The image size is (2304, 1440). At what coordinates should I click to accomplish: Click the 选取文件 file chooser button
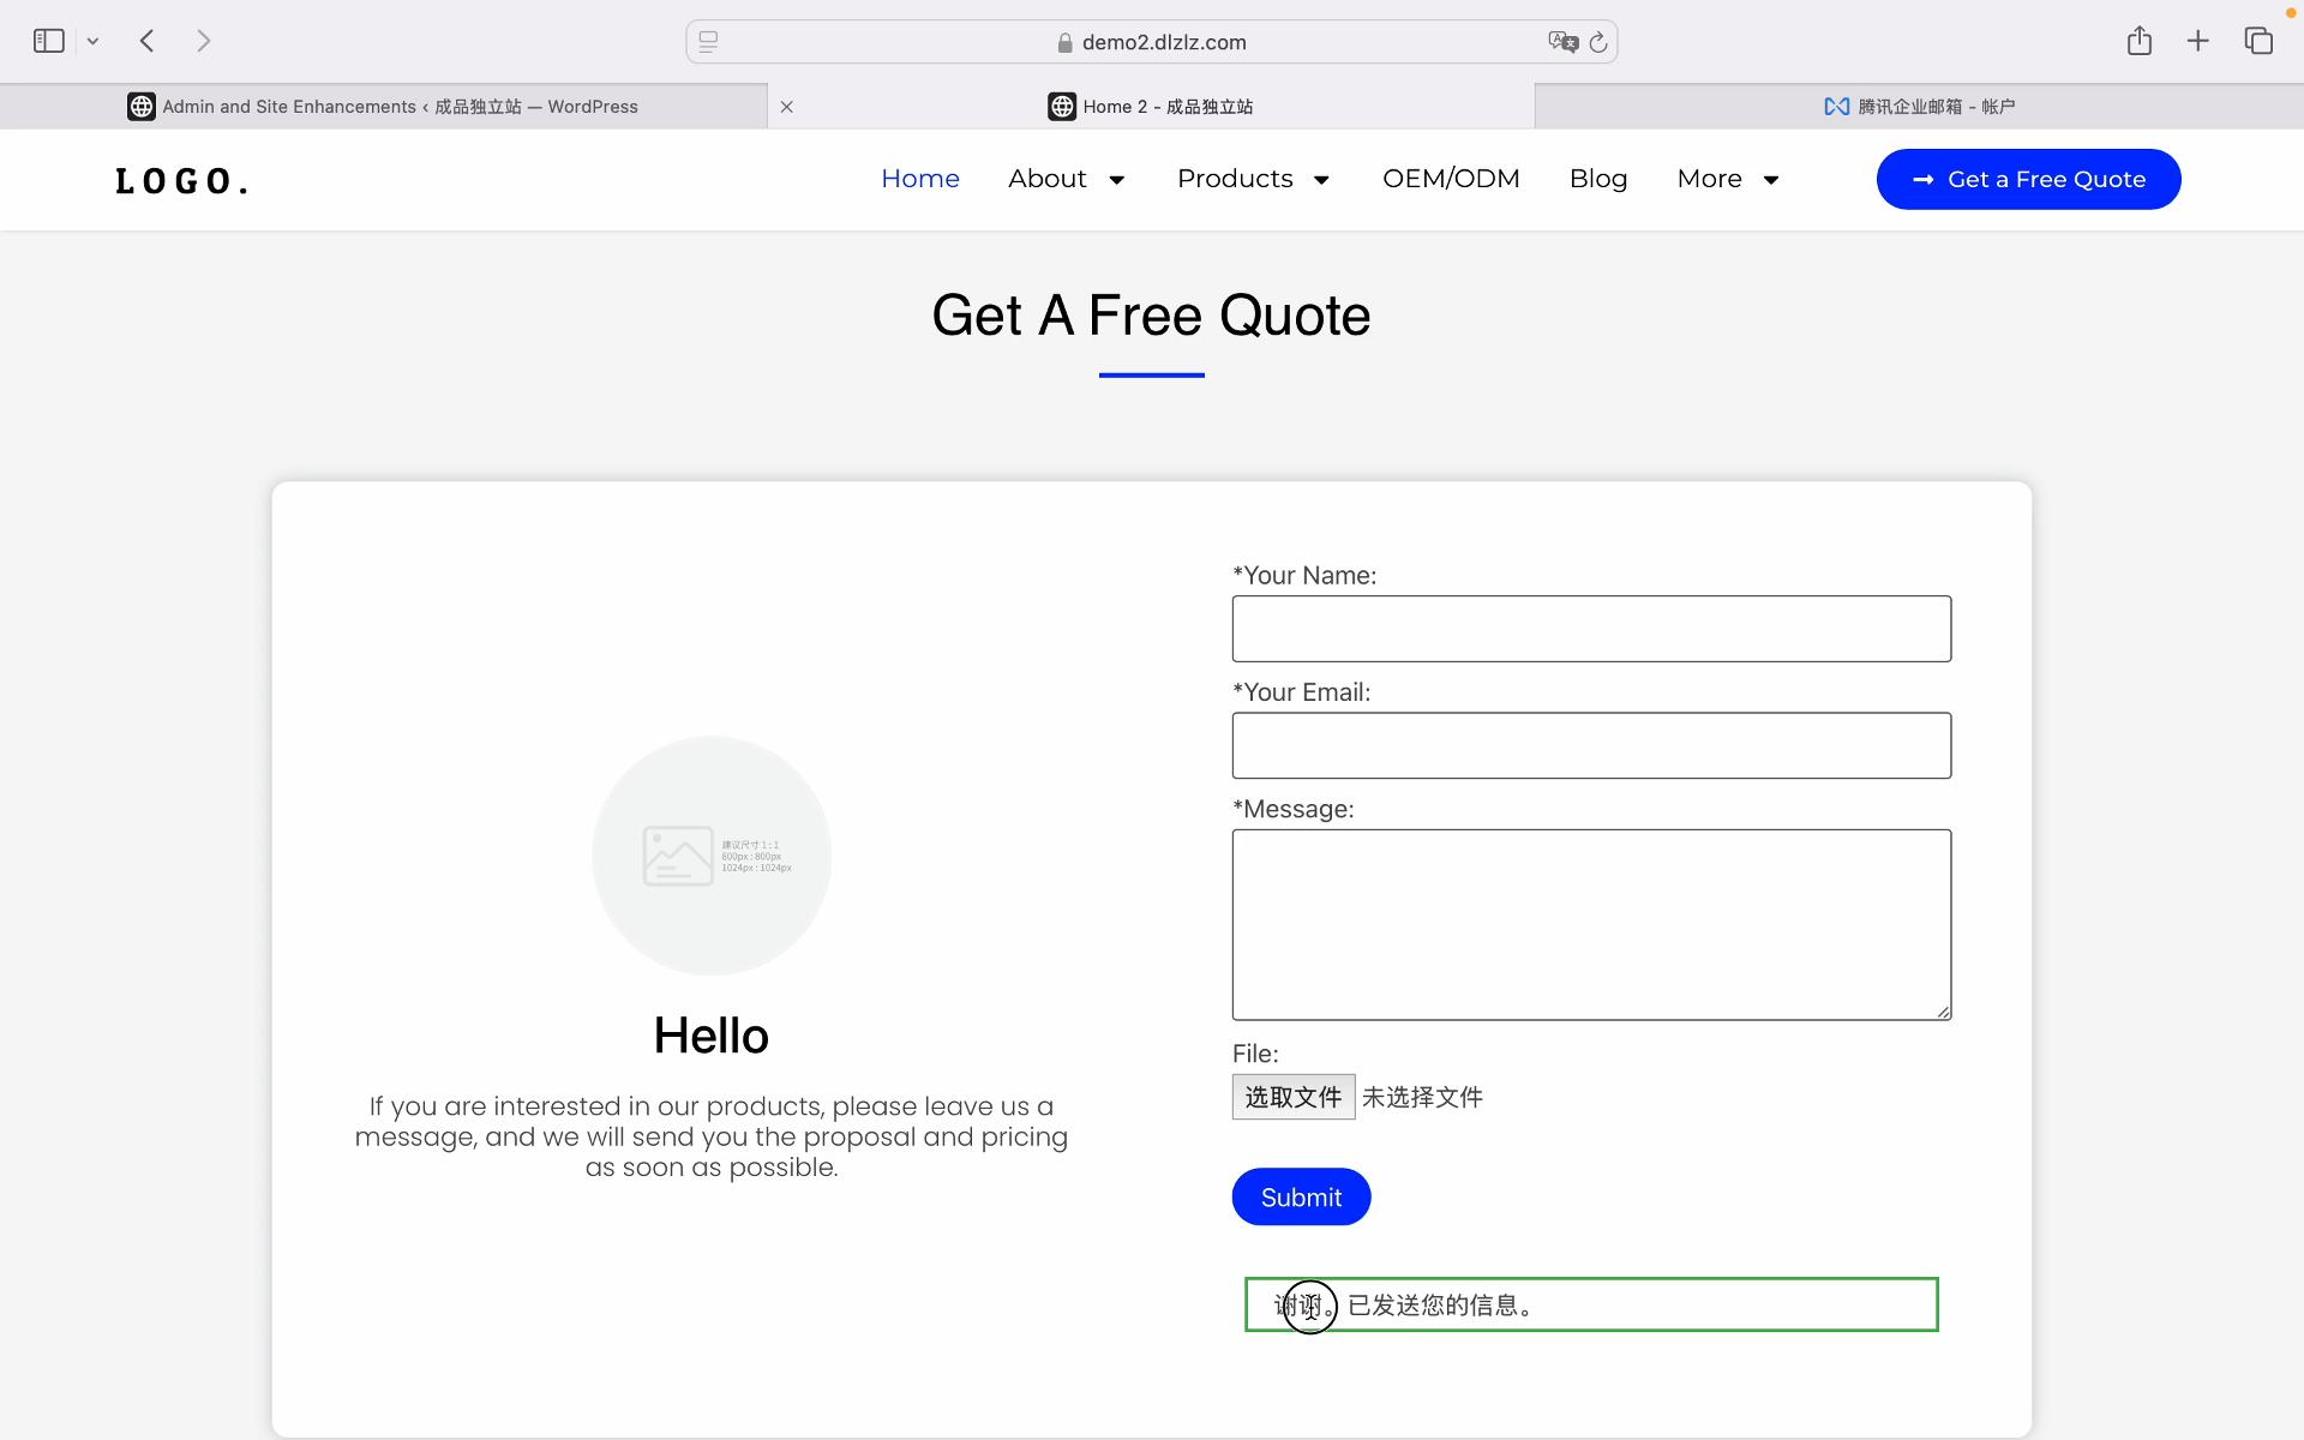[1293, 1097]
